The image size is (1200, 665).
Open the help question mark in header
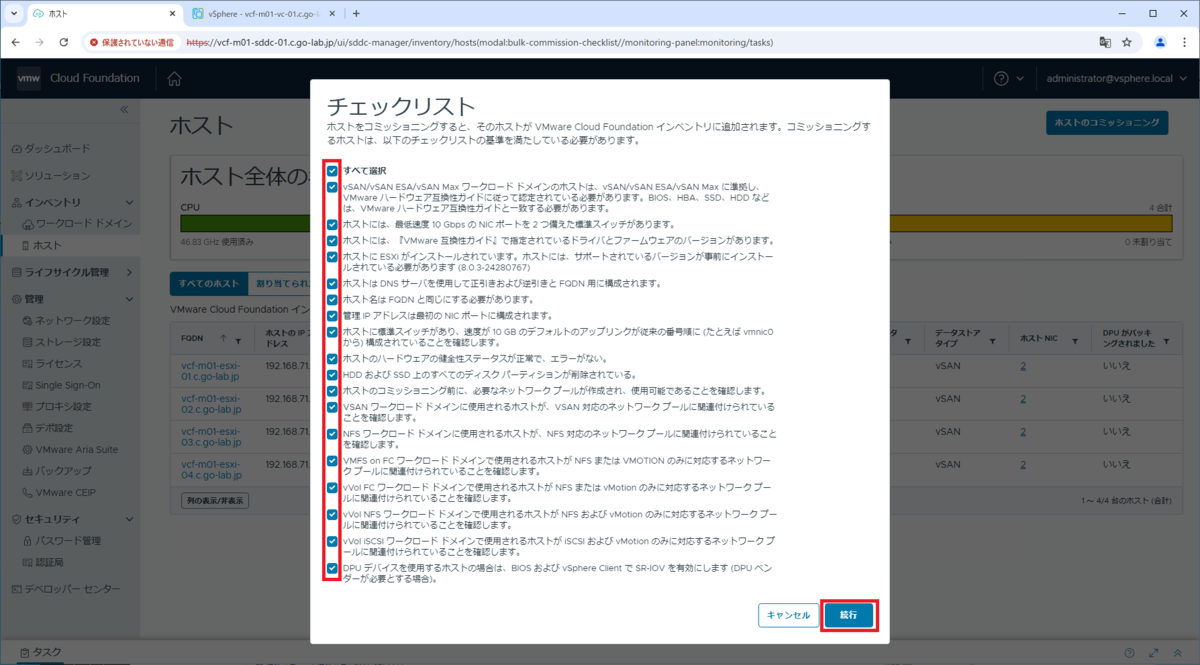[1001, 78]
